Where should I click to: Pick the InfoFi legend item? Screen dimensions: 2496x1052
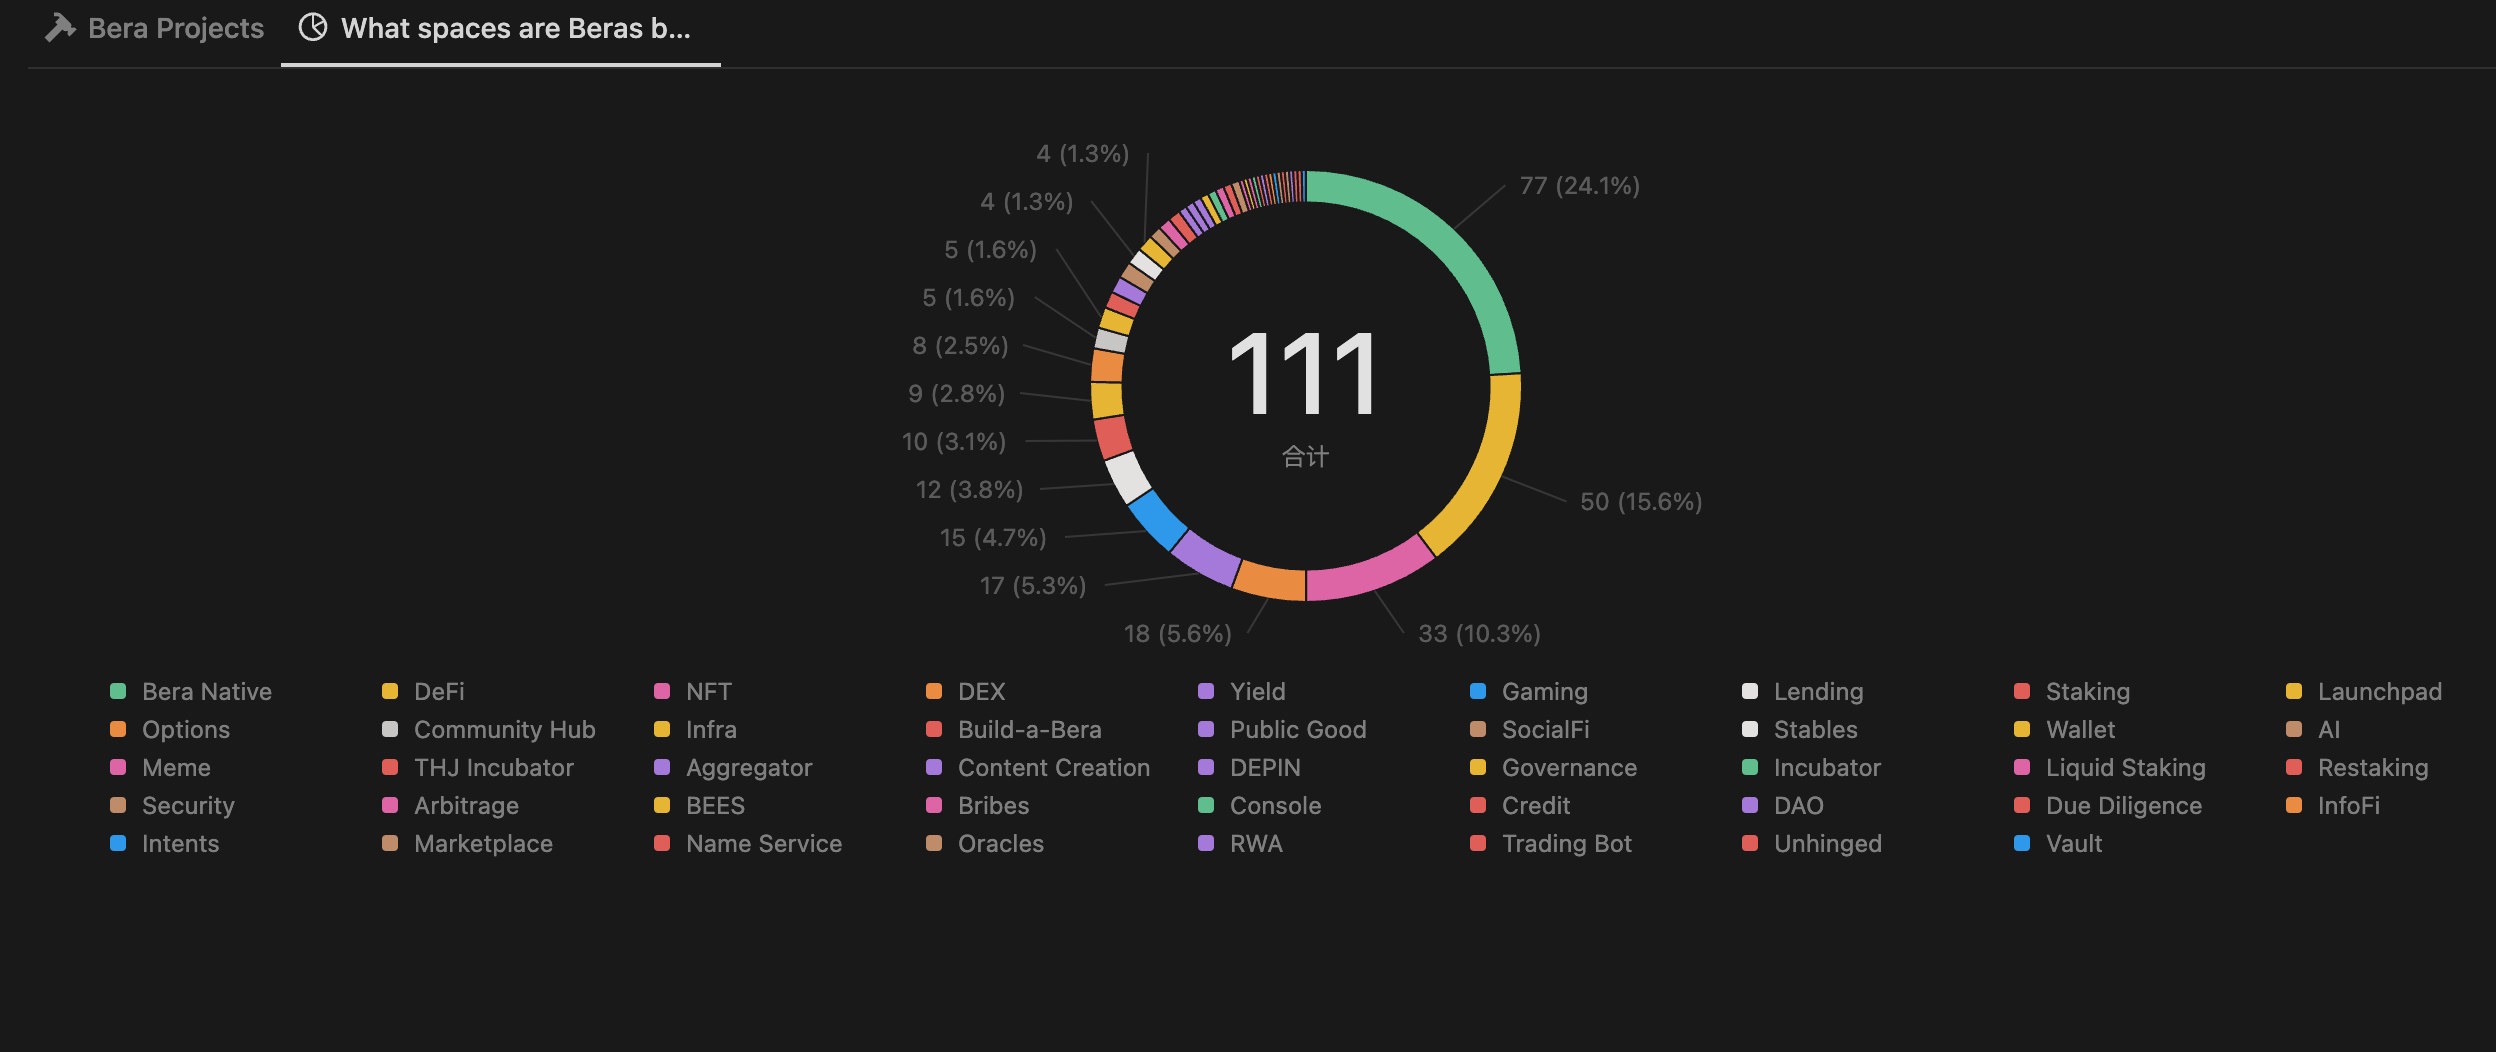pos(2333,805)
